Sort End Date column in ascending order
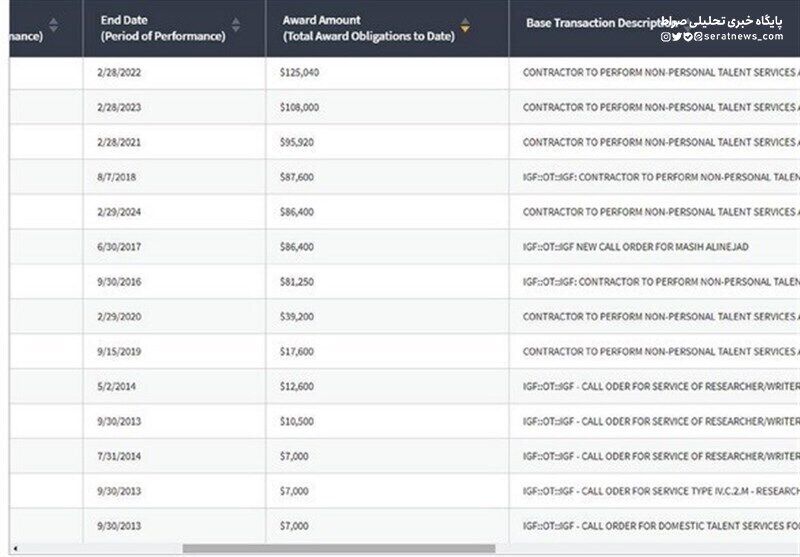 [236, 21]
